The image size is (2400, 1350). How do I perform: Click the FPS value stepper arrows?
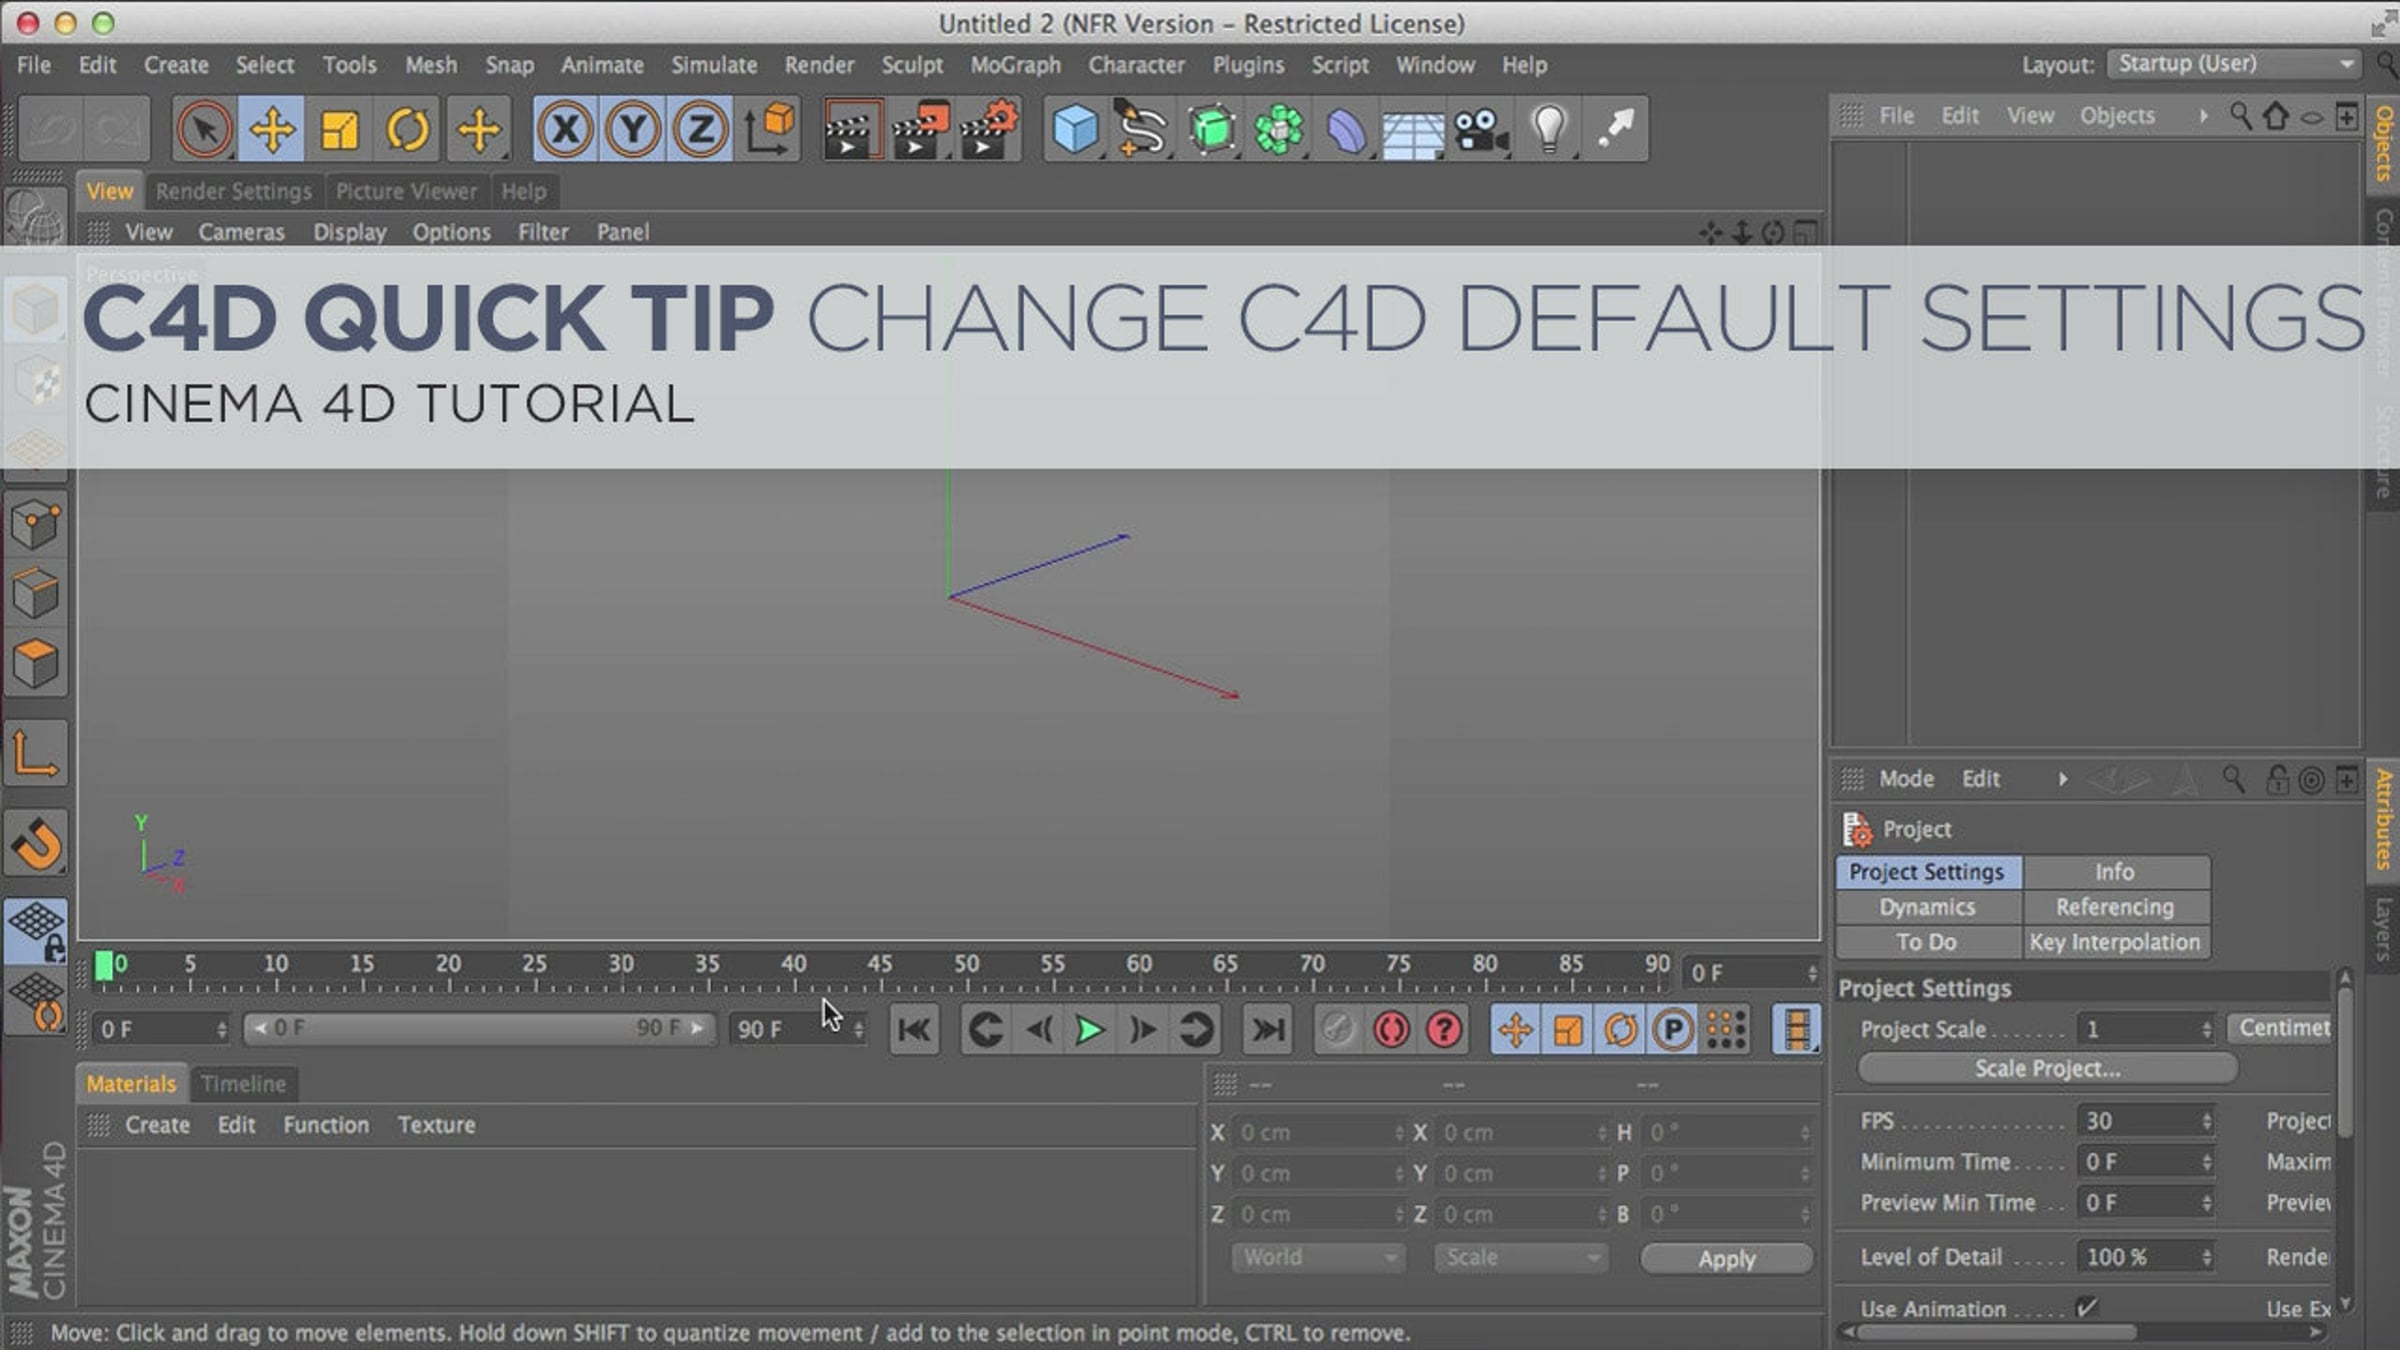[2206, 1121]
